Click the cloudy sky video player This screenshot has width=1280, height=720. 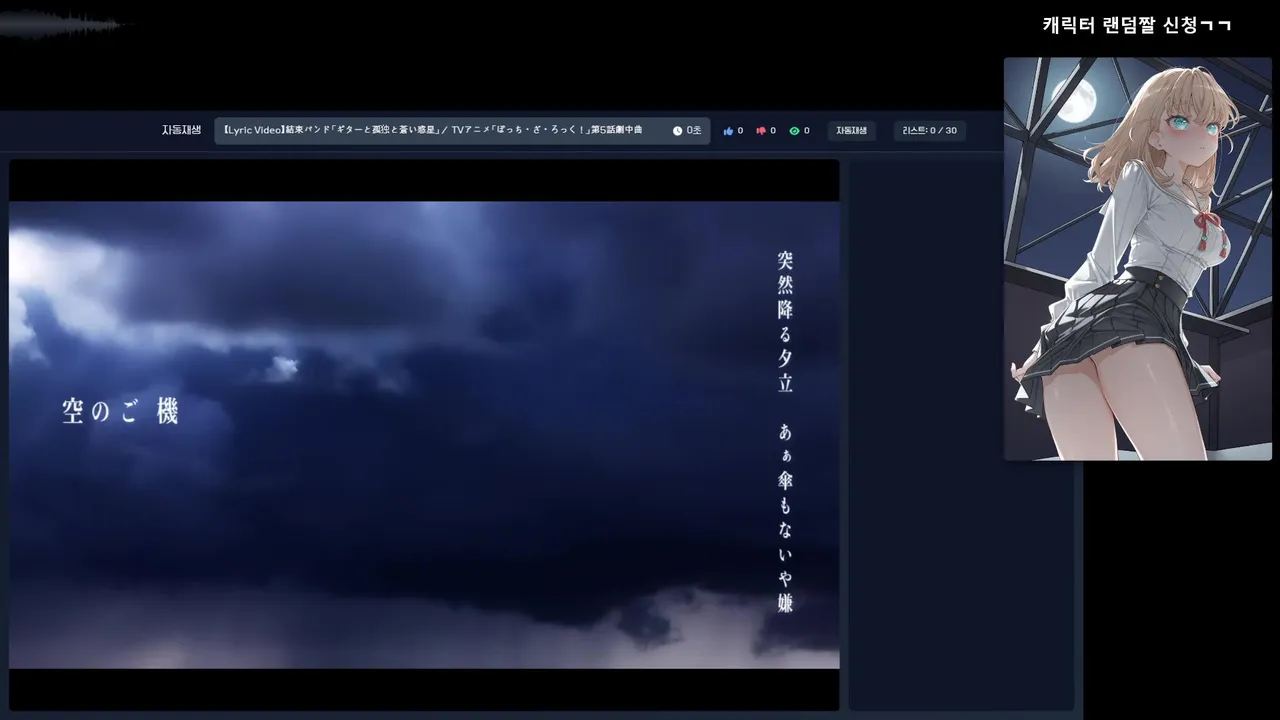pos(424,435)
